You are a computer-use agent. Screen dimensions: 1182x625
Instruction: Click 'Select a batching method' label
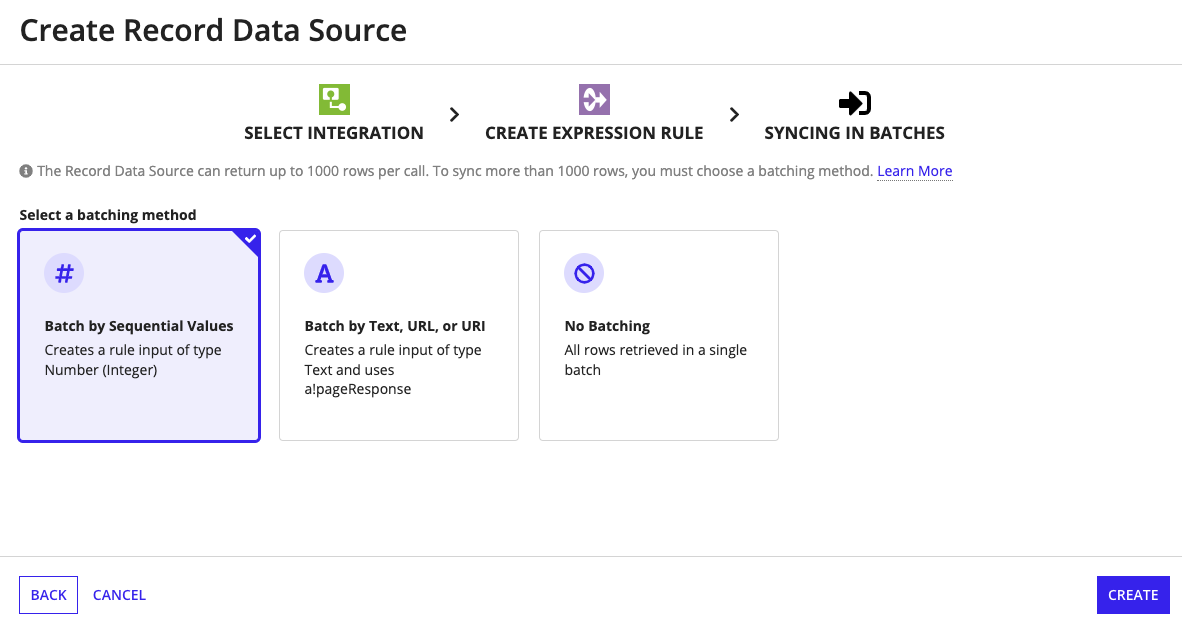(108, 215)
